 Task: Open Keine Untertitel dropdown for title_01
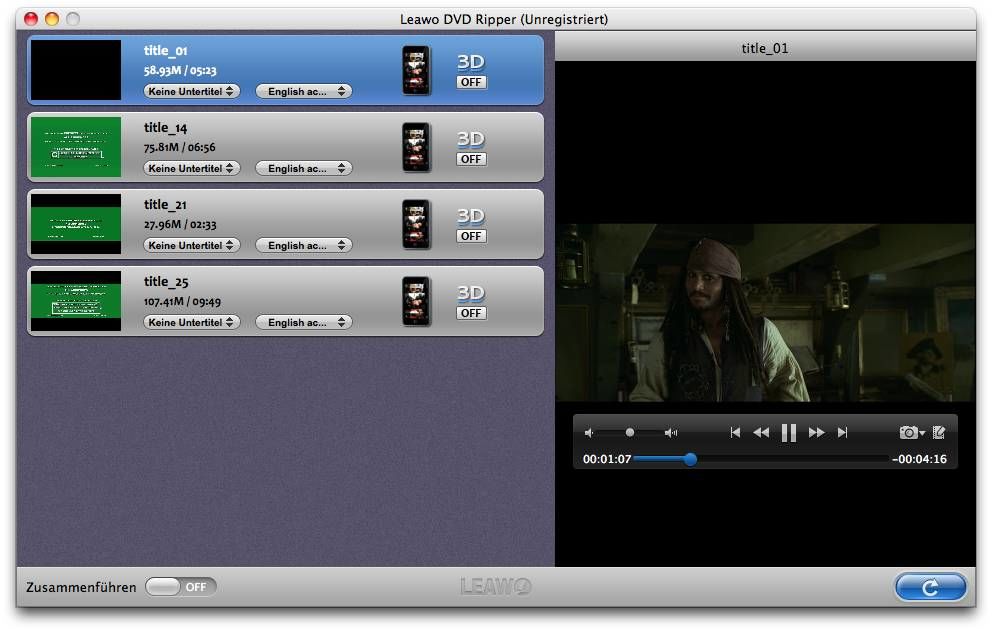192,92
